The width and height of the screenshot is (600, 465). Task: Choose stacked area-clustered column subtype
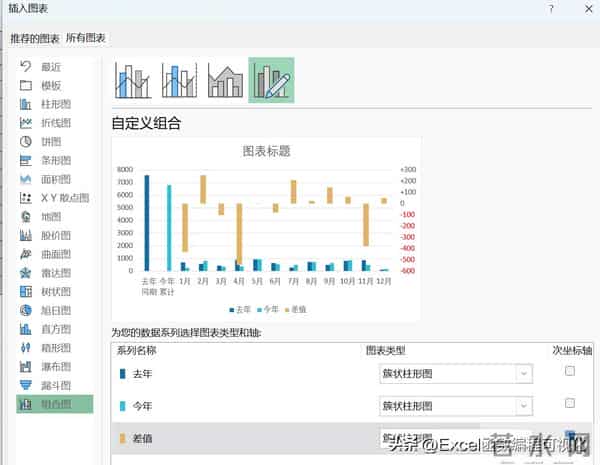point(225,80)
